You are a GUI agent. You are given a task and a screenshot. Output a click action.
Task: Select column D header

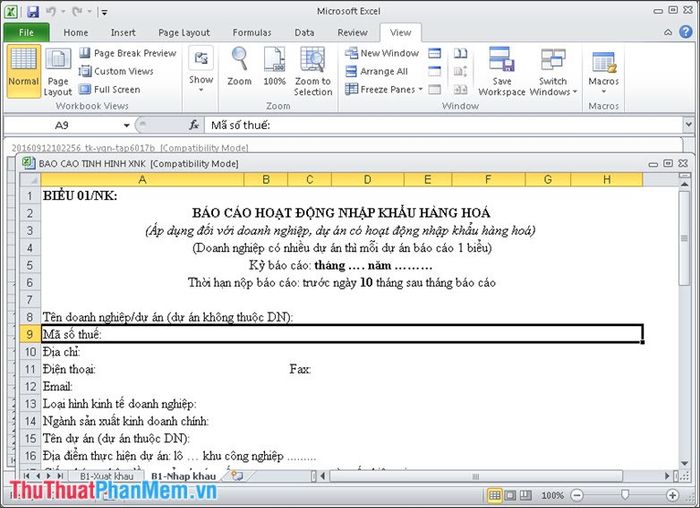pos(367,179)
